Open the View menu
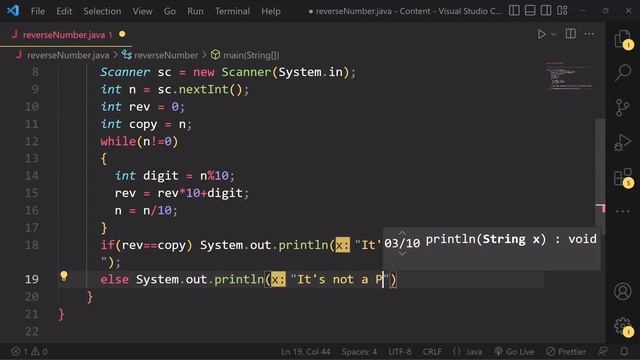This screenshot has width=640, height=360. tap(142, 11)
